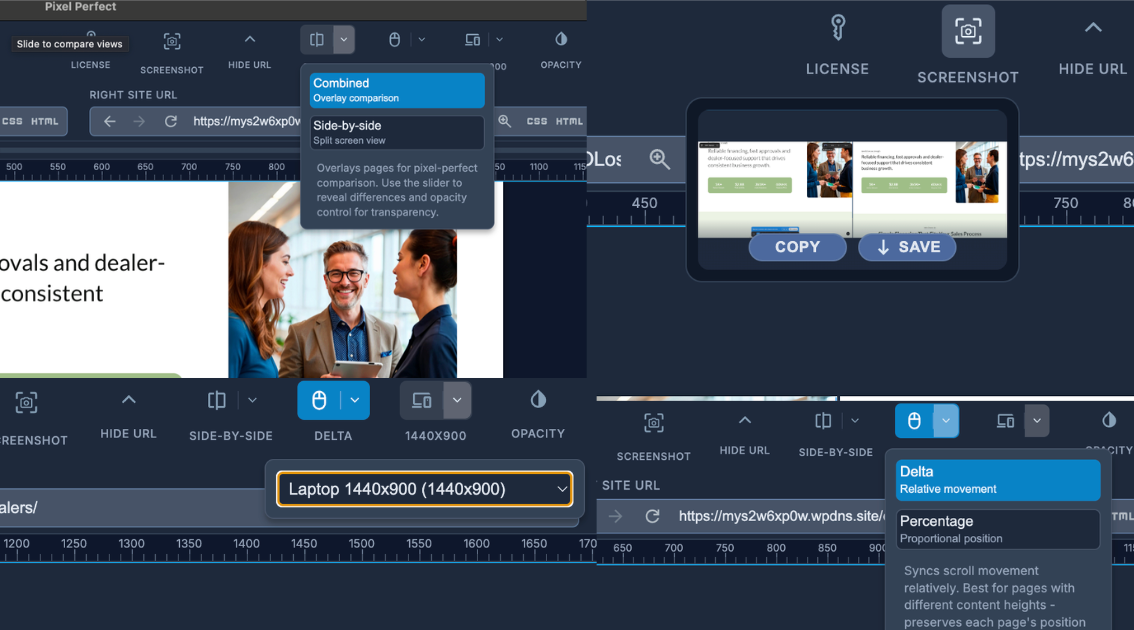Click the Screenshot capture icon in the top-right panel

point(967,30)
